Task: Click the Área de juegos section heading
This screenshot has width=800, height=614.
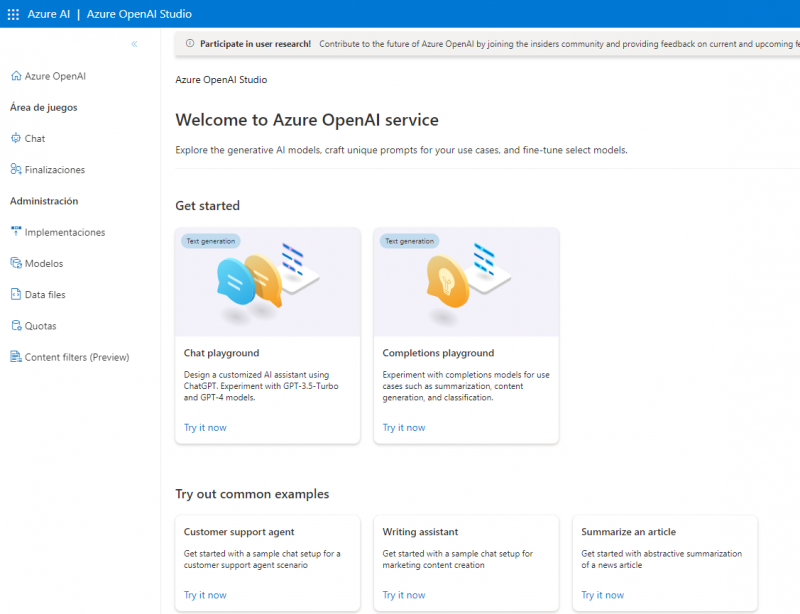Action: pyautogui.click(x=44, y=107)
